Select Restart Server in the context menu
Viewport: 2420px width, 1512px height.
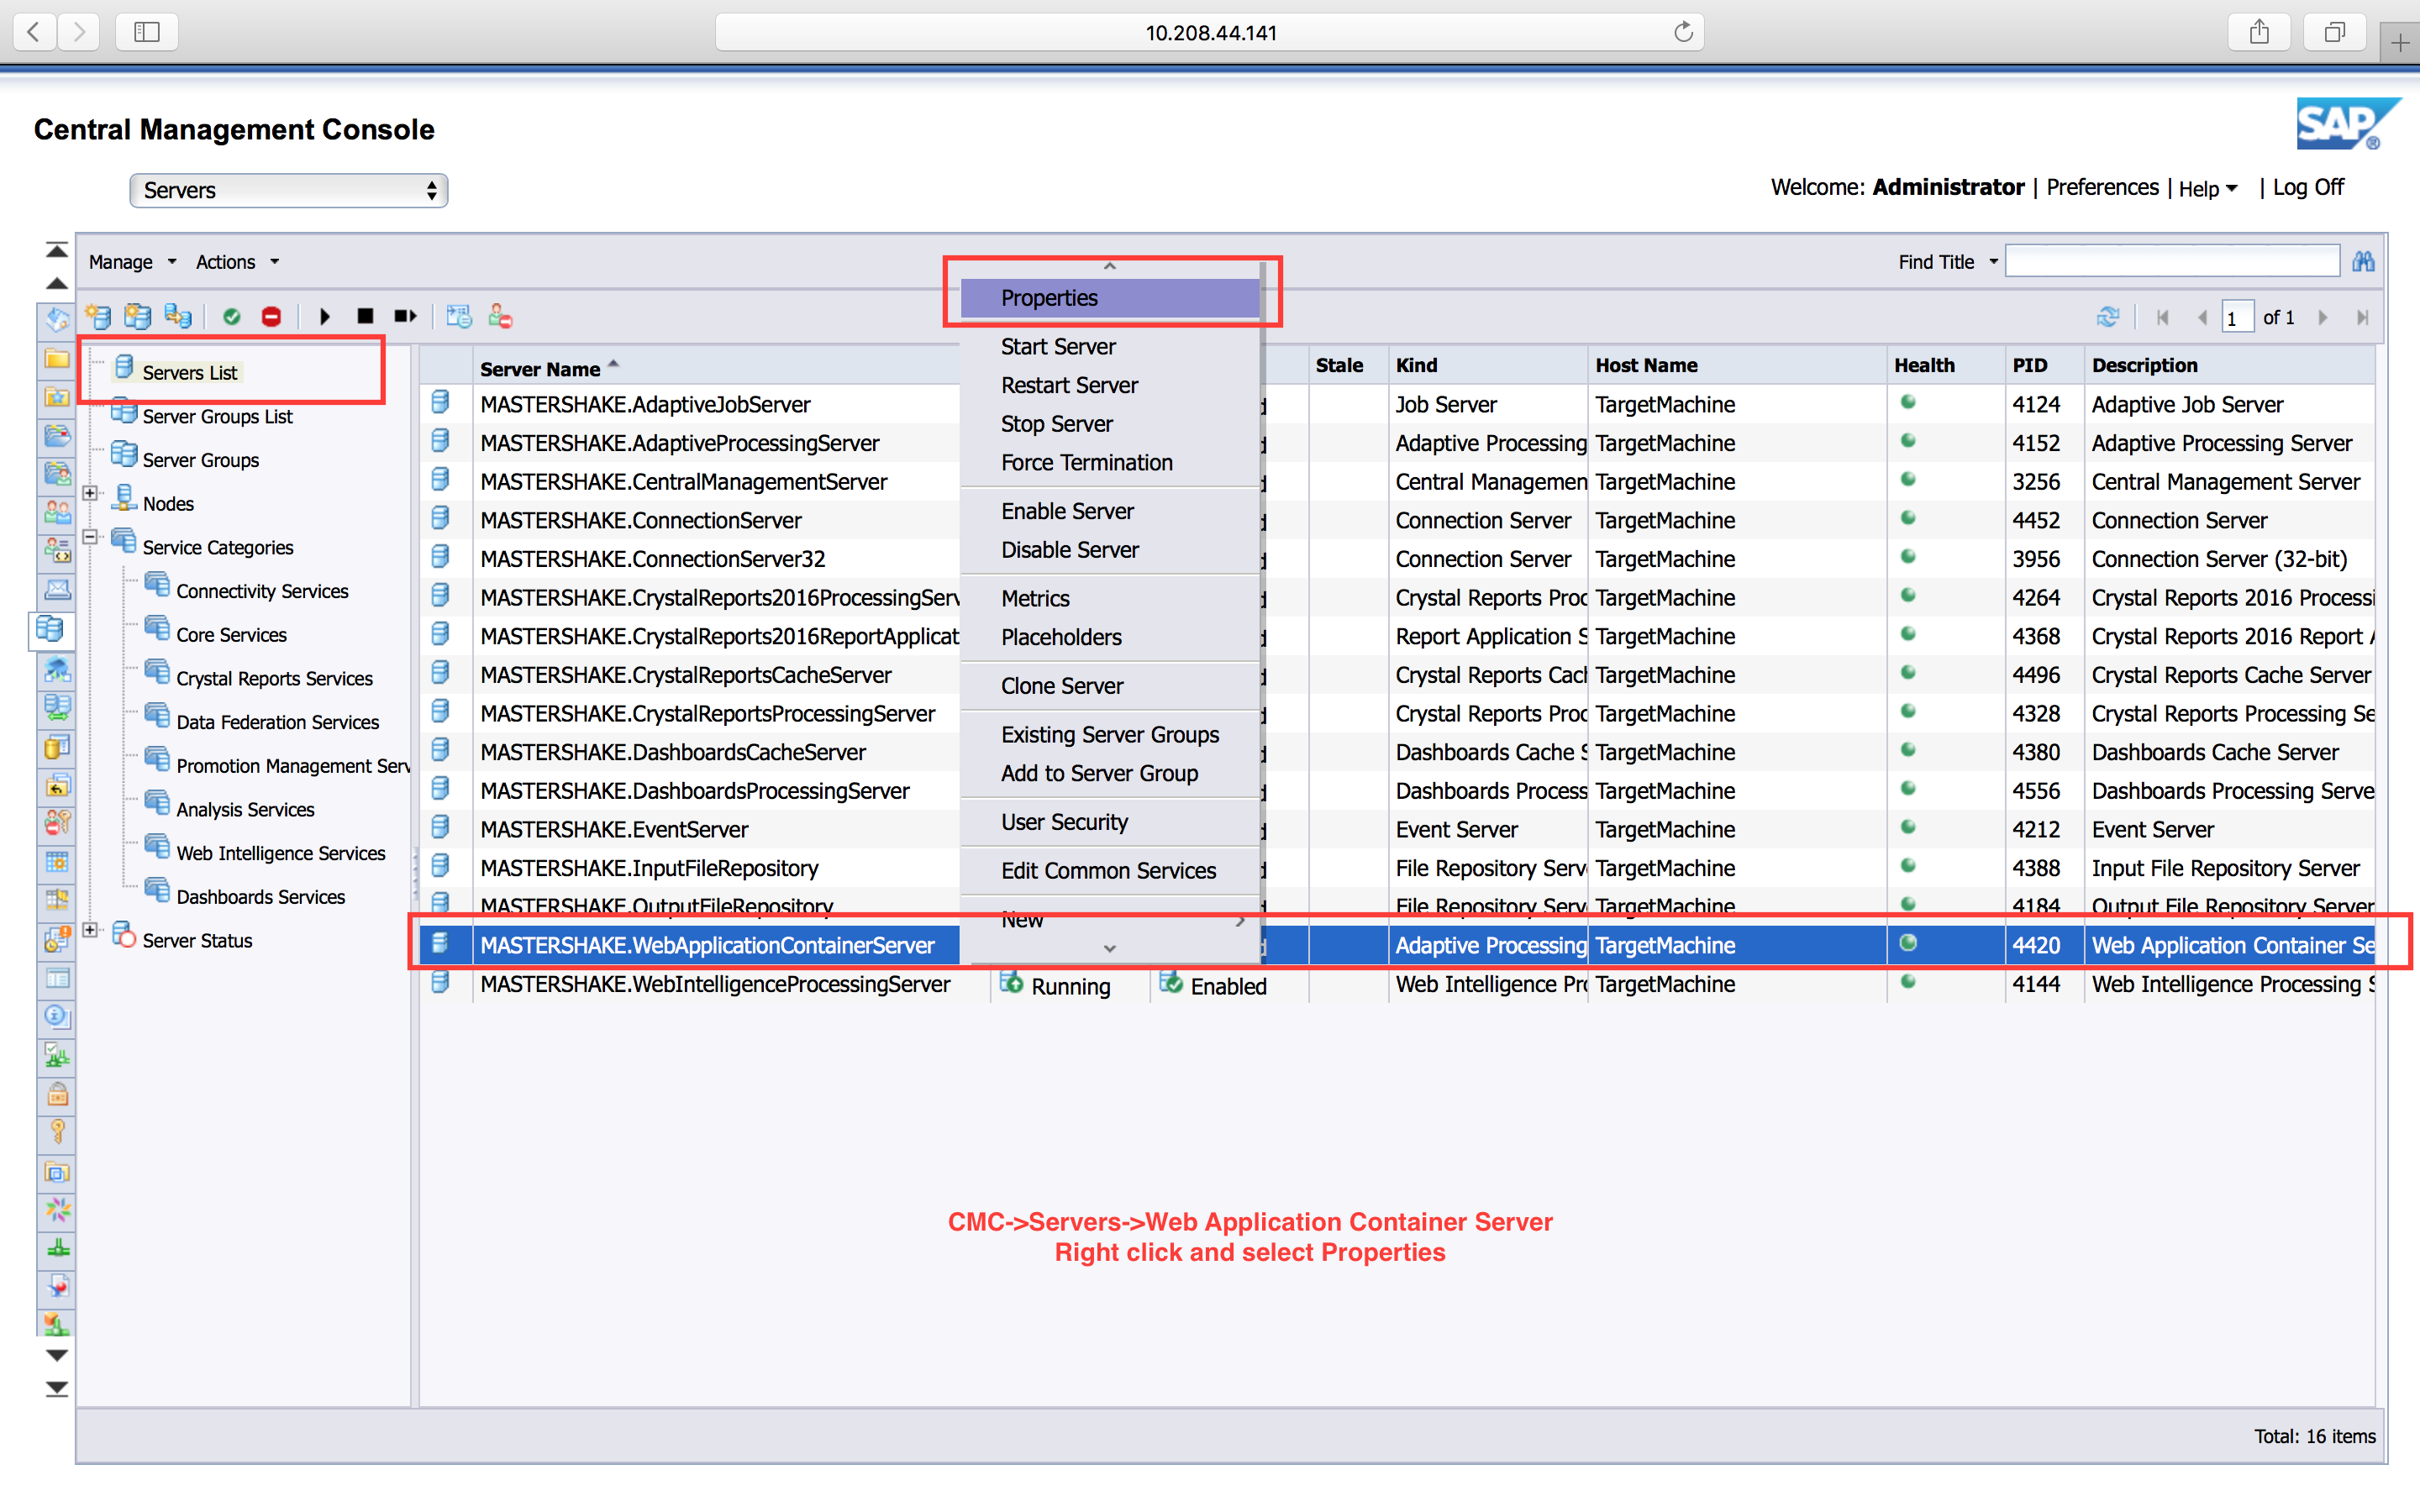coord(1069,385)
